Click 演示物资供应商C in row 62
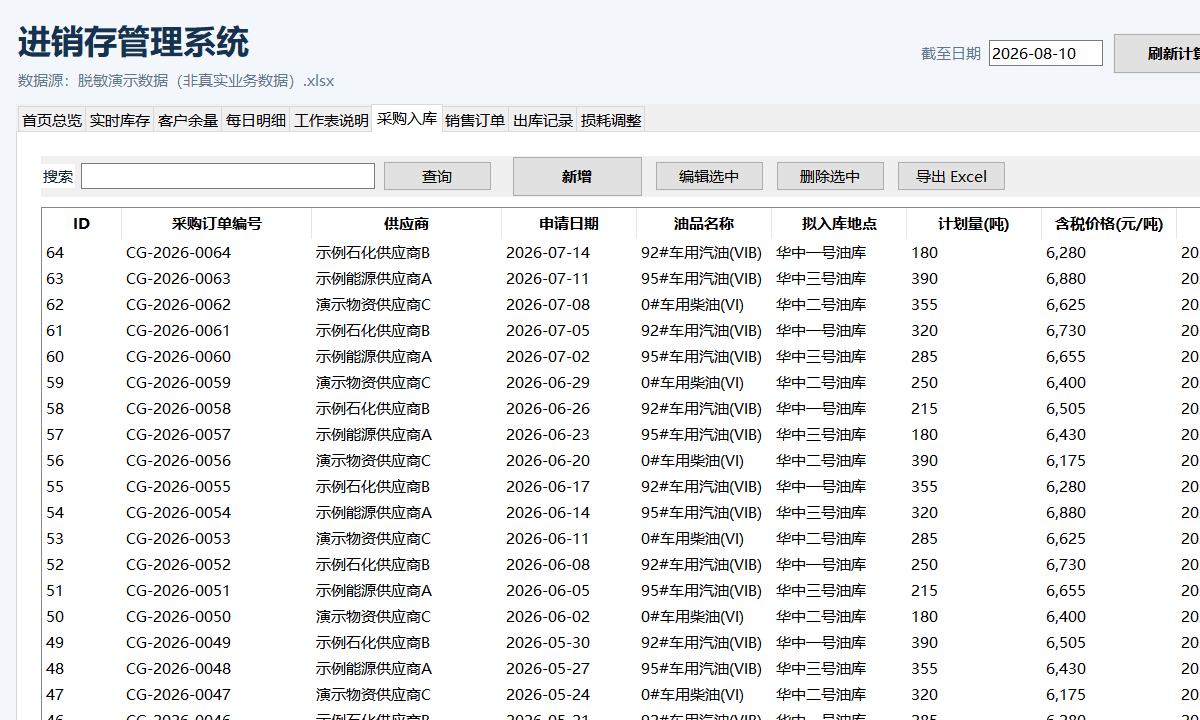Image resolution: width=1200 pixels, height=720 pixels. pos(373,304)
